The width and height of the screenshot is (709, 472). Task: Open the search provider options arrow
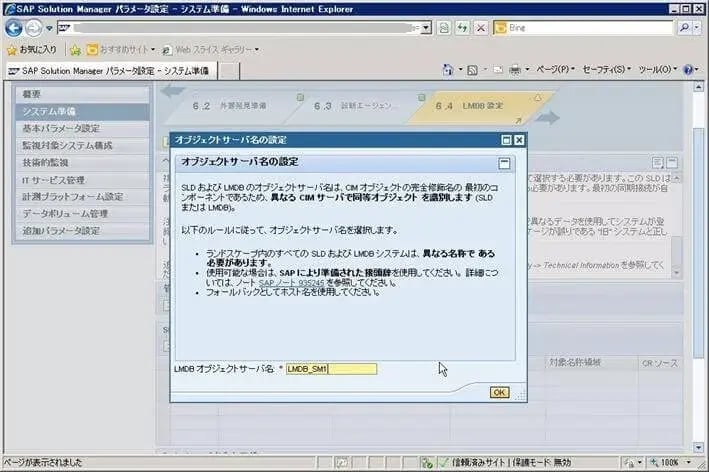[x=697, y=28]
